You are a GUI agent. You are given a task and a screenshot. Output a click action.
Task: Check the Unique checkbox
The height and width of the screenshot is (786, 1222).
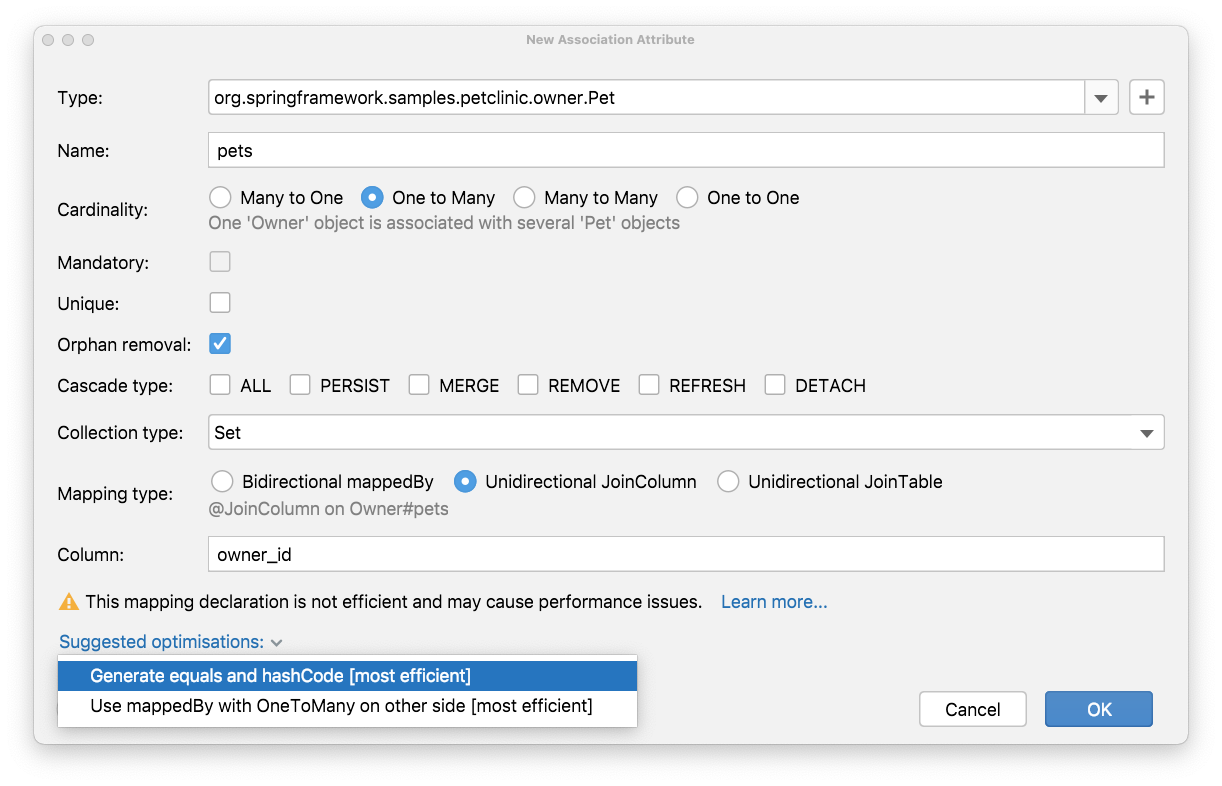(220, 302)
